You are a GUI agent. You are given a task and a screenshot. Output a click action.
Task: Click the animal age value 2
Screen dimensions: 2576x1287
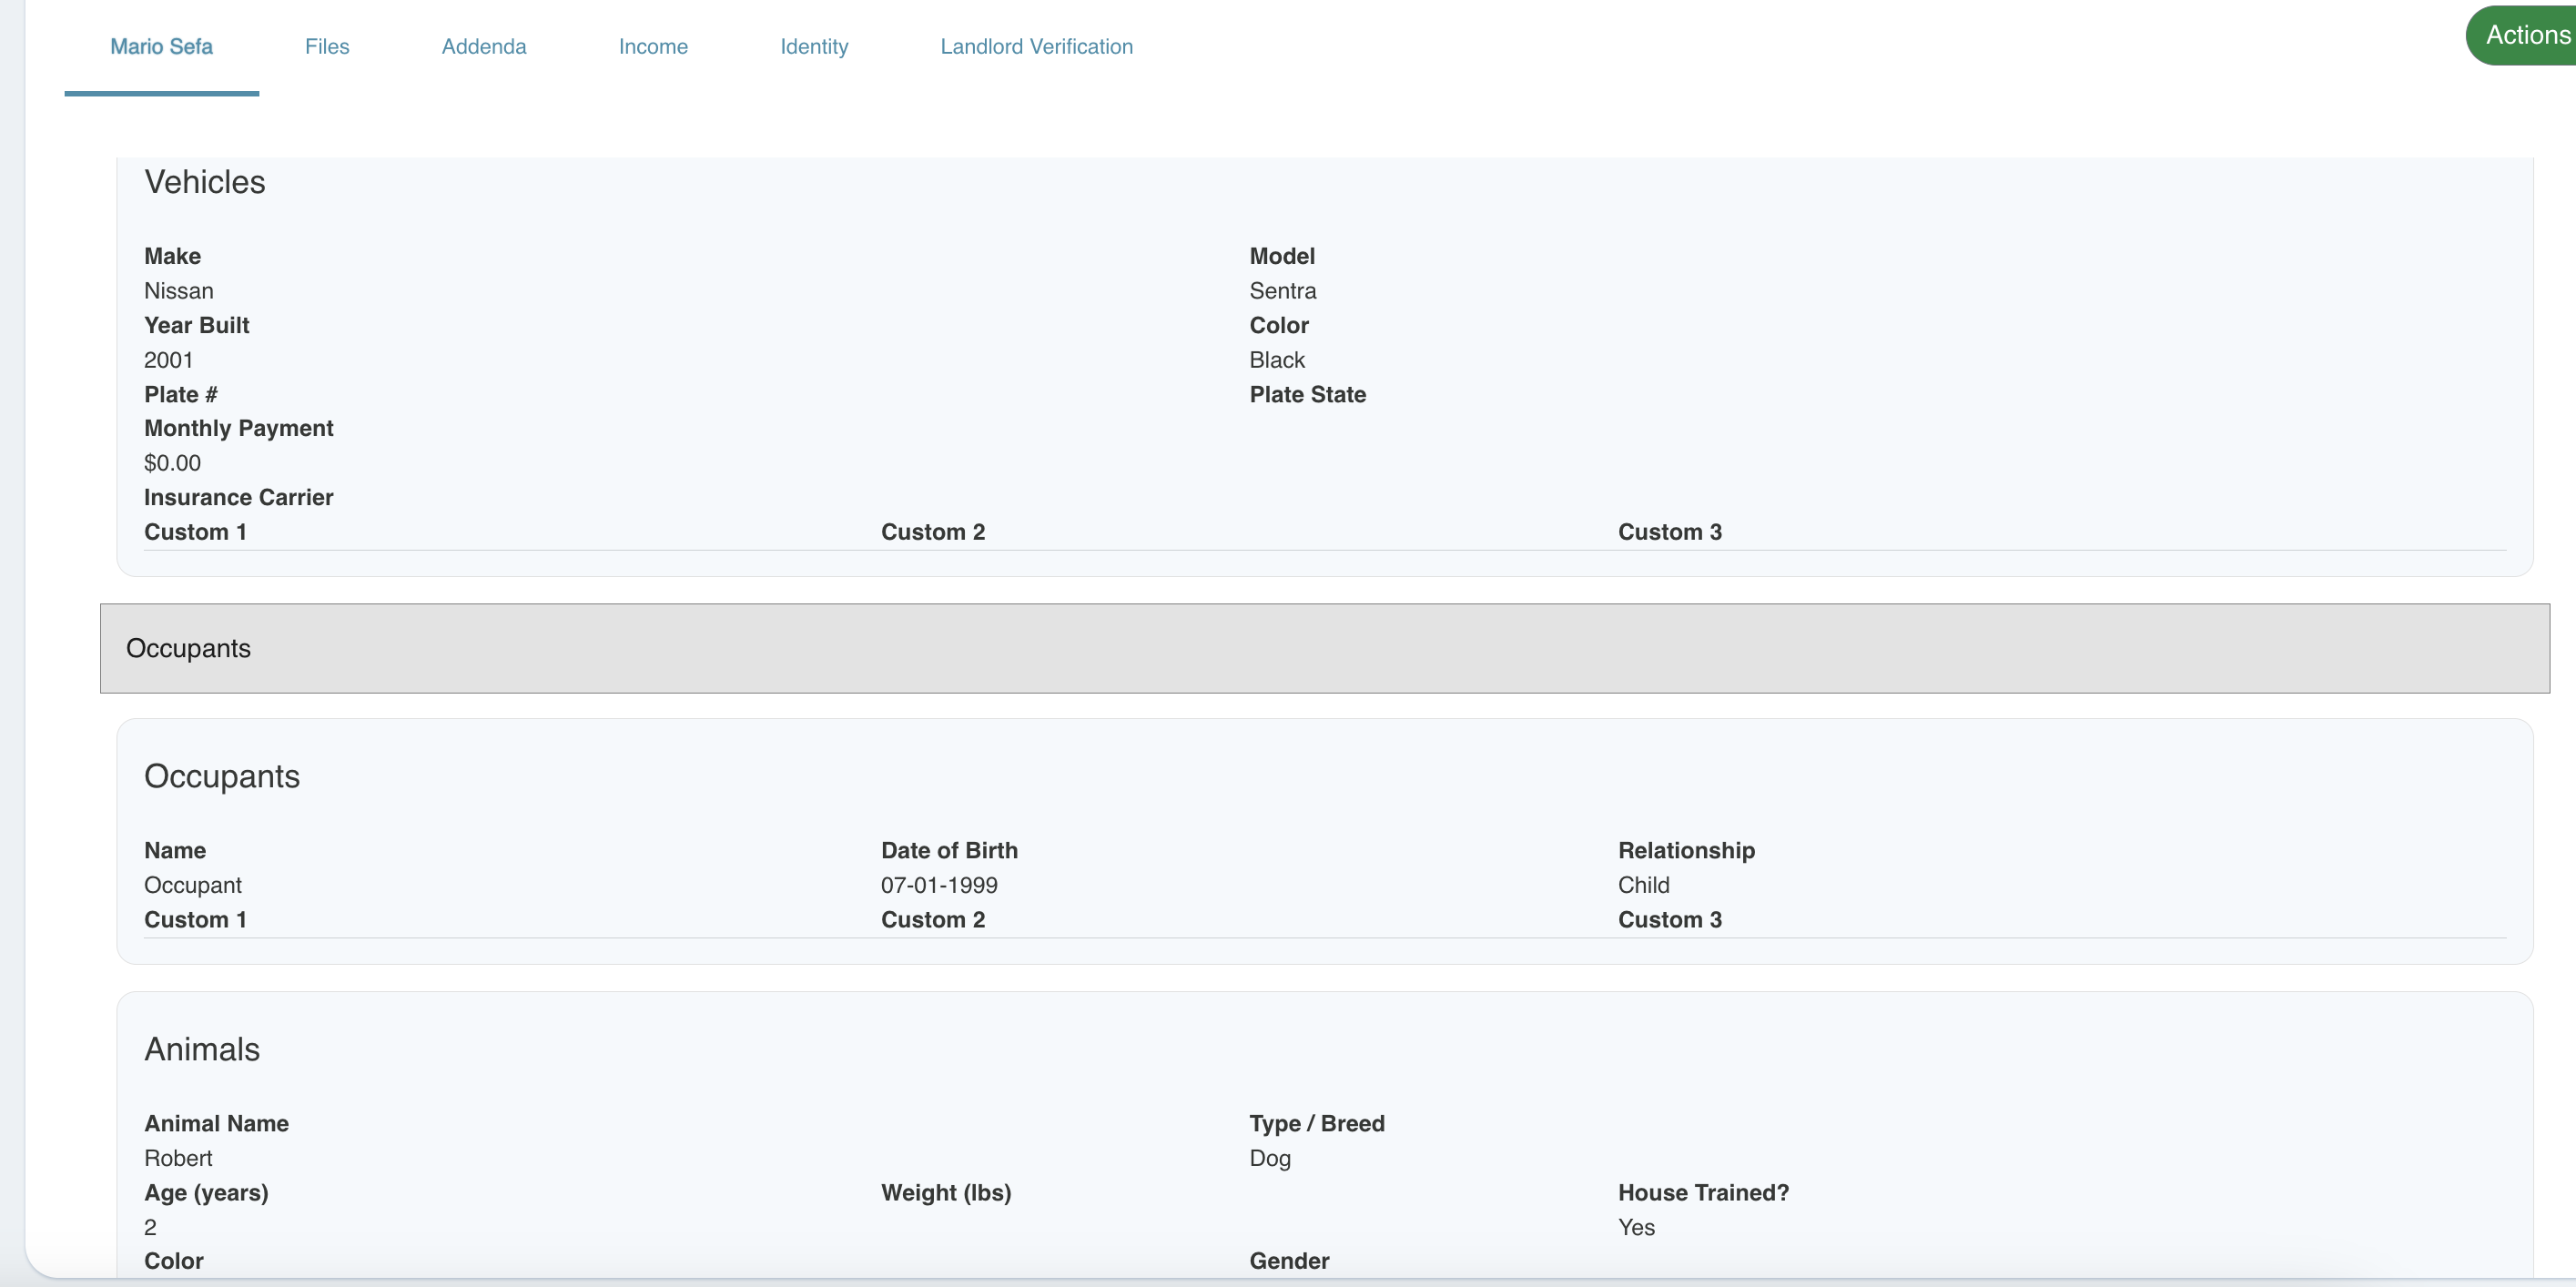coord(150,1227)
